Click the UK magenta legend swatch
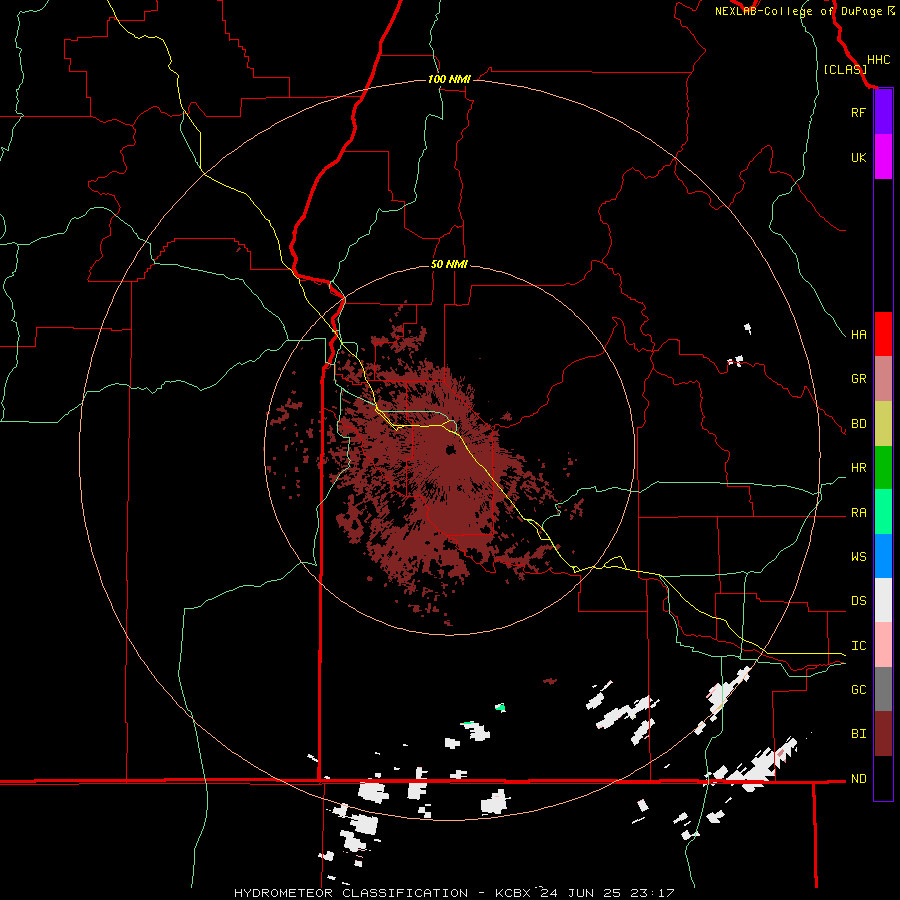The height and width of the screenshot is (900, 900). pyautogui.click(x=883, y=157)
